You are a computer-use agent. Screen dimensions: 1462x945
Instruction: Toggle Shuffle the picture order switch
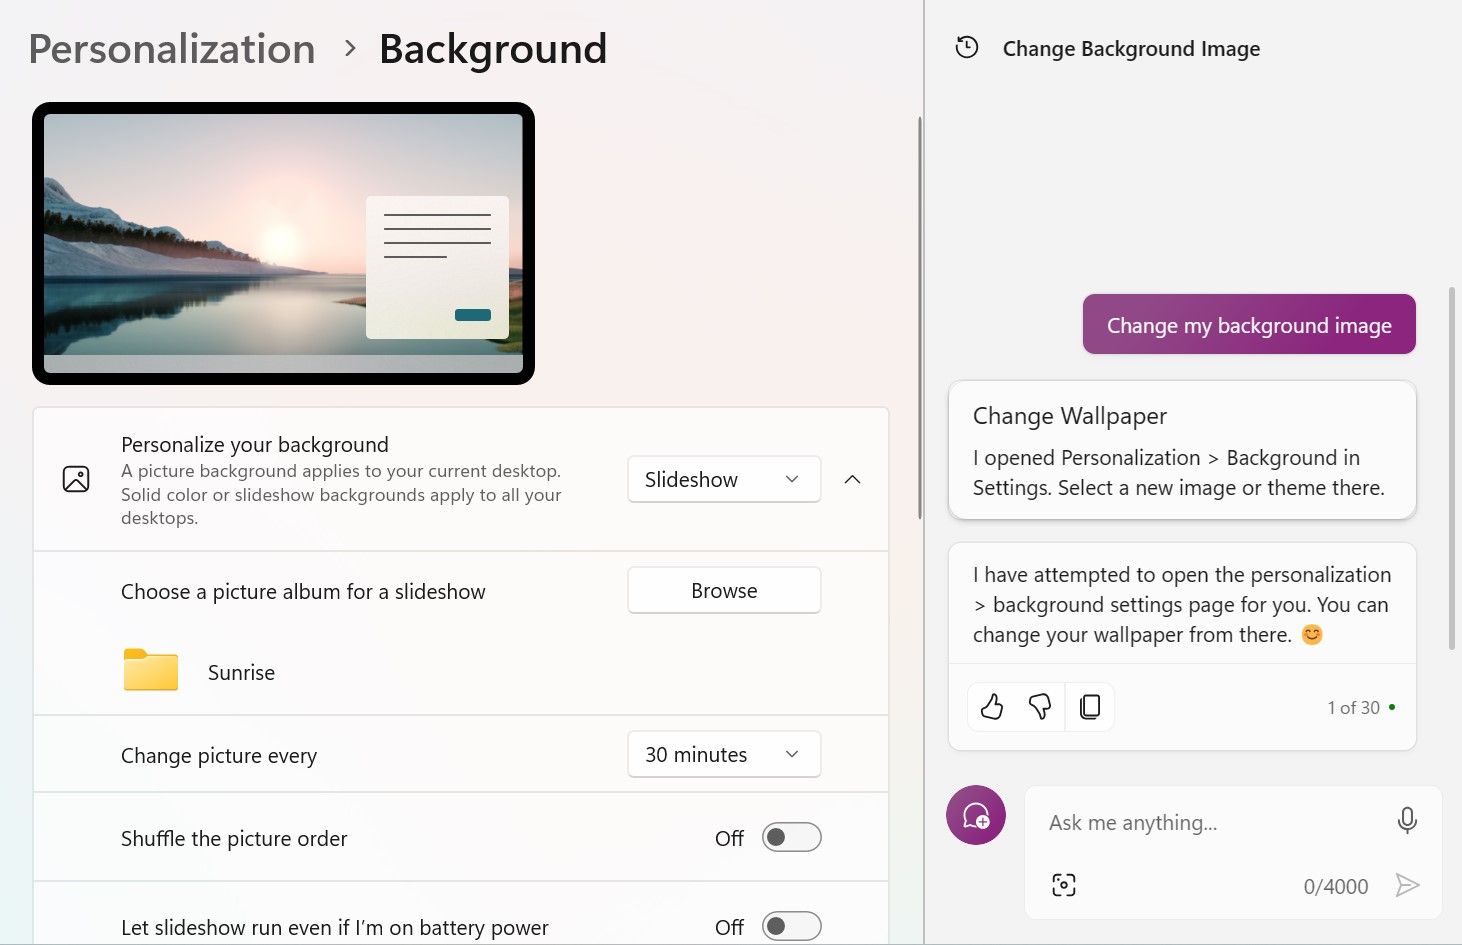point(791,838)
